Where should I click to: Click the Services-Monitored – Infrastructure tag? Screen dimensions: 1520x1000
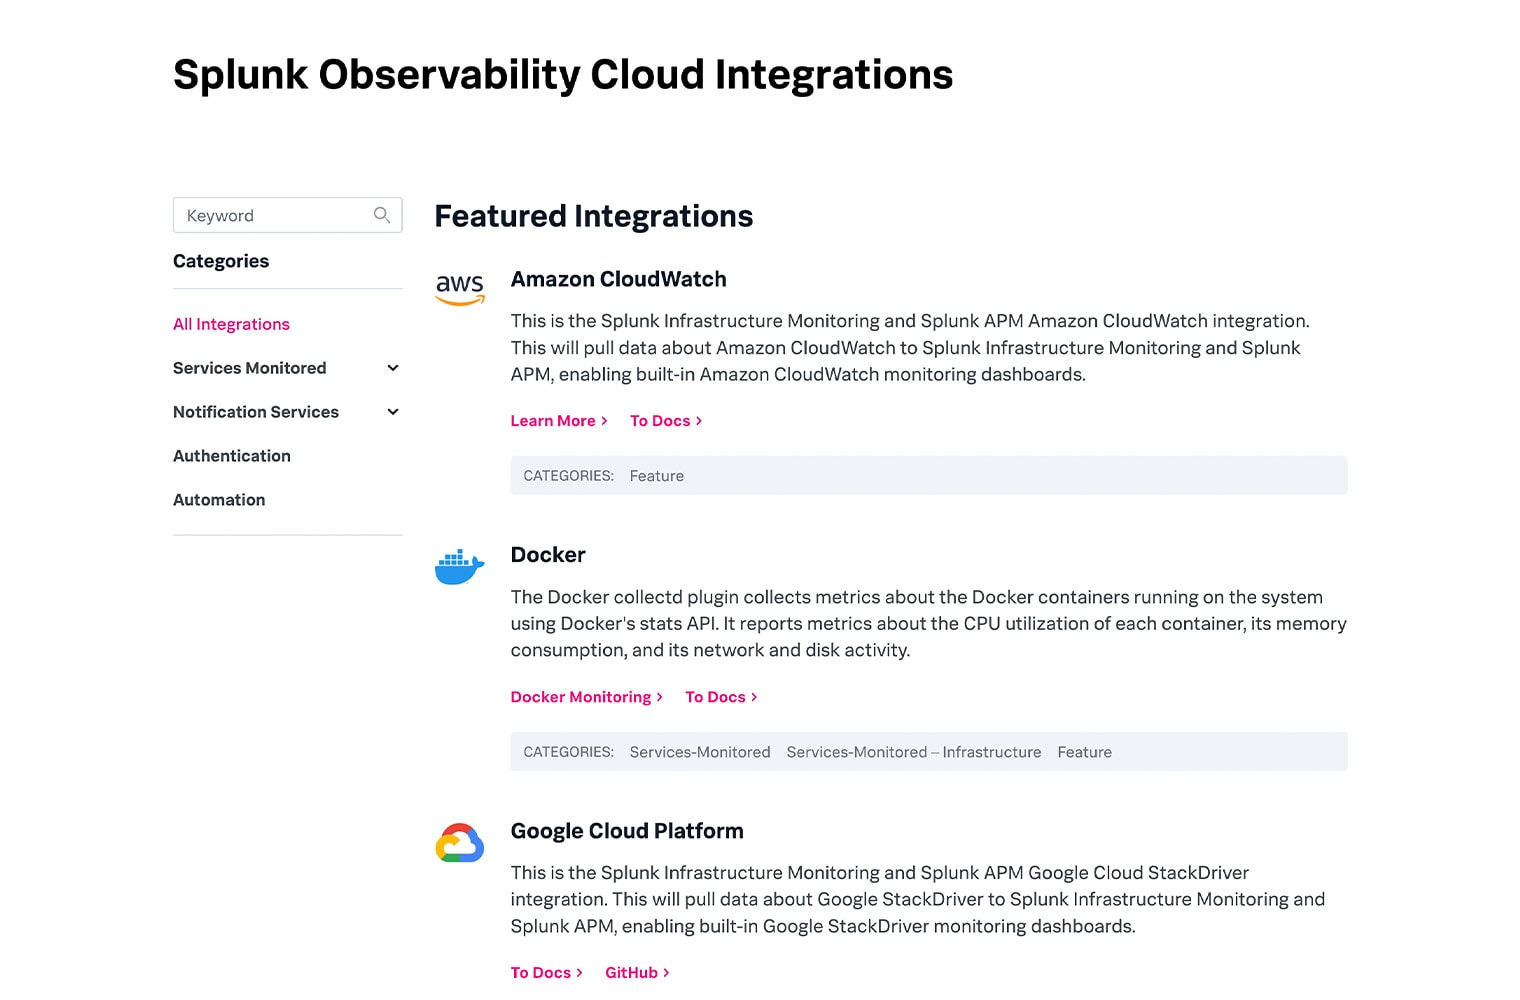click(x=914, y=752)
